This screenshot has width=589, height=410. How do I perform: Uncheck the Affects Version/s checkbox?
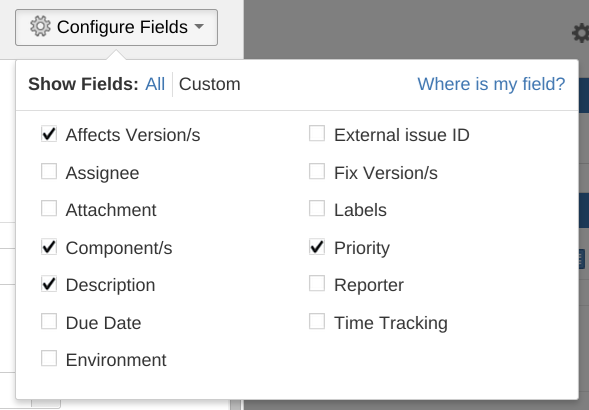(x=49, y=134)
